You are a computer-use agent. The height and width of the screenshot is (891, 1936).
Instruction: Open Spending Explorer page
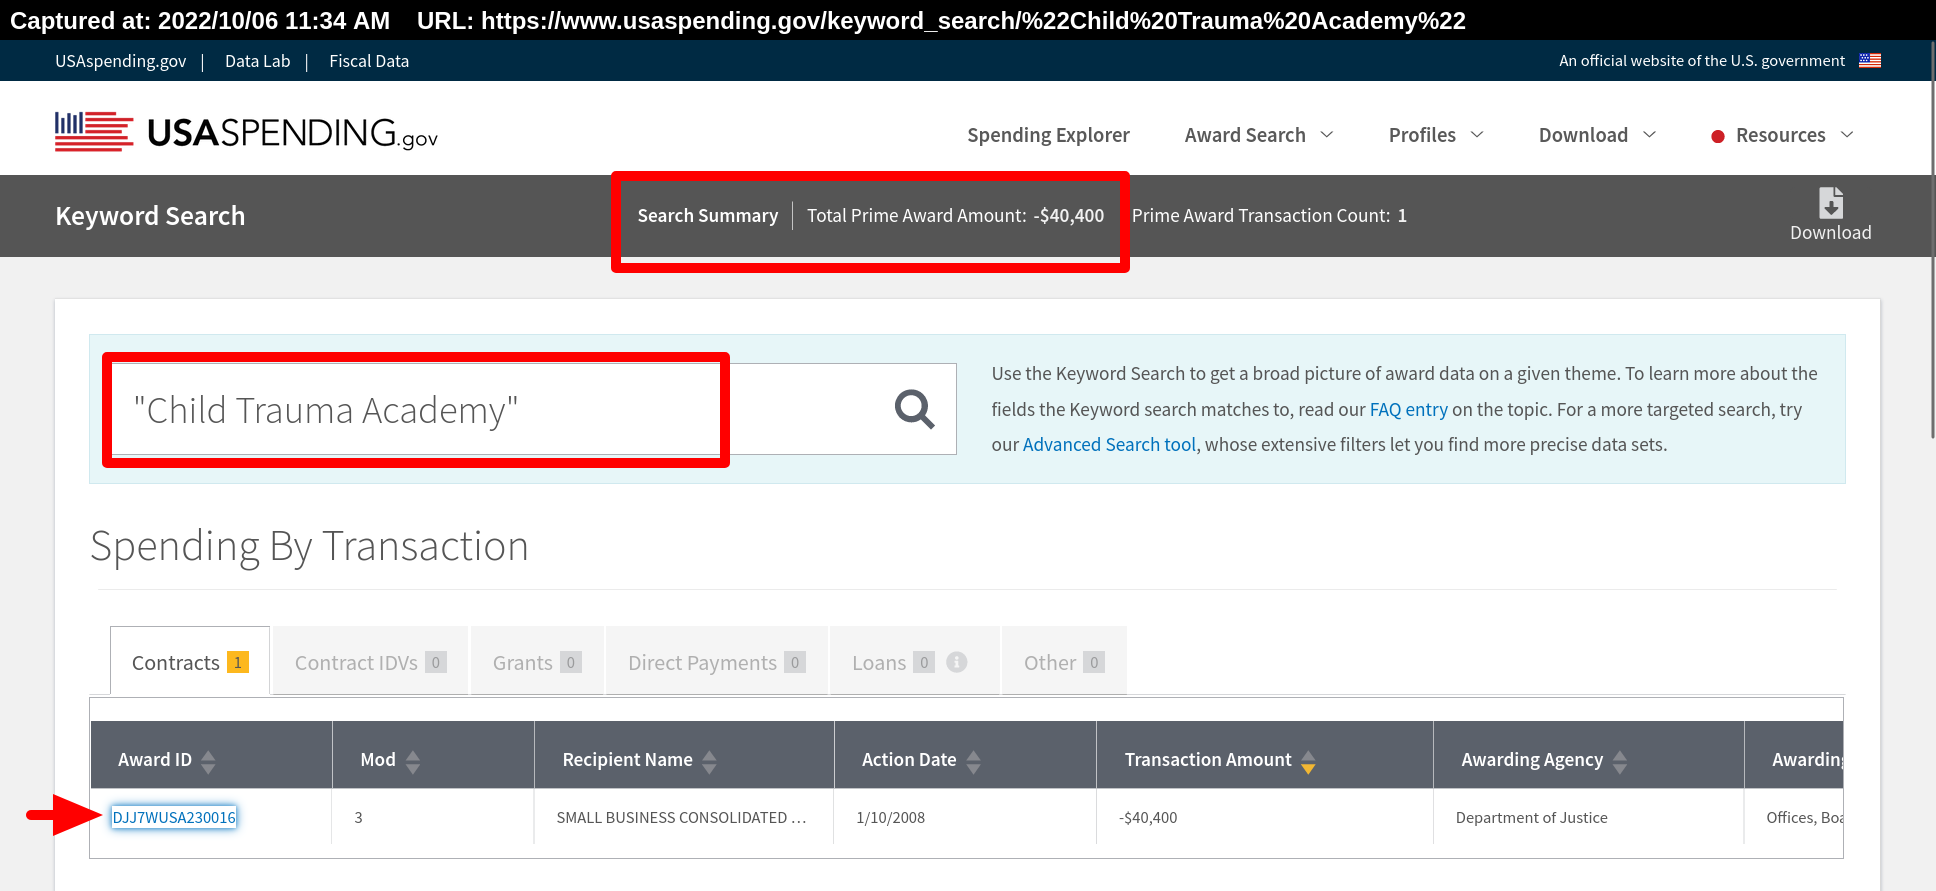click(1048, 135)
